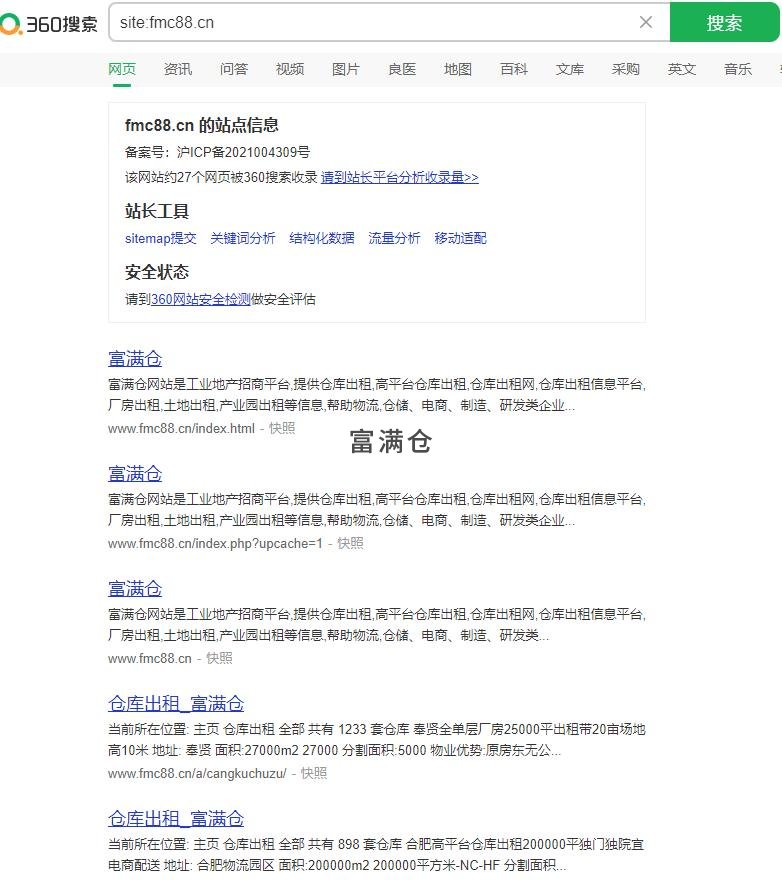Screen dimensions: 782x882
Task: Open the 请到站长平台分析收录量 link
Action: click(x=399, y=177)
